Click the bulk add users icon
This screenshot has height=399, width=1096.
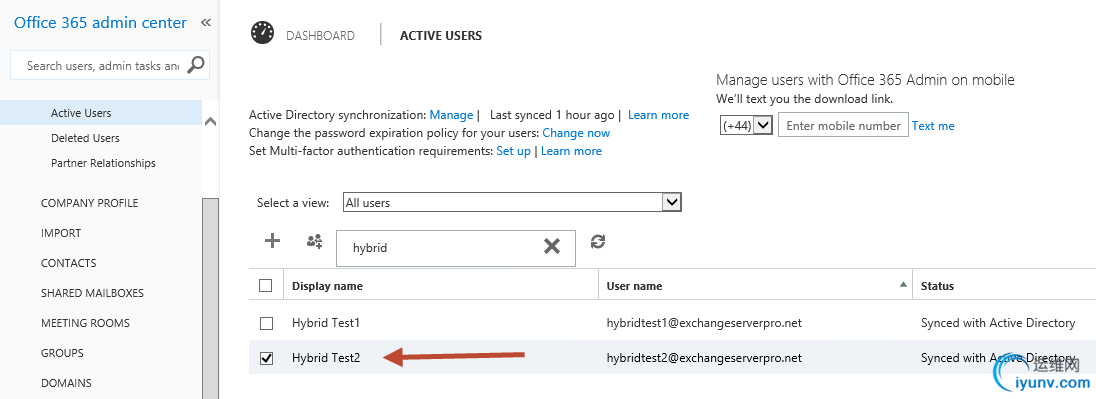315,241
